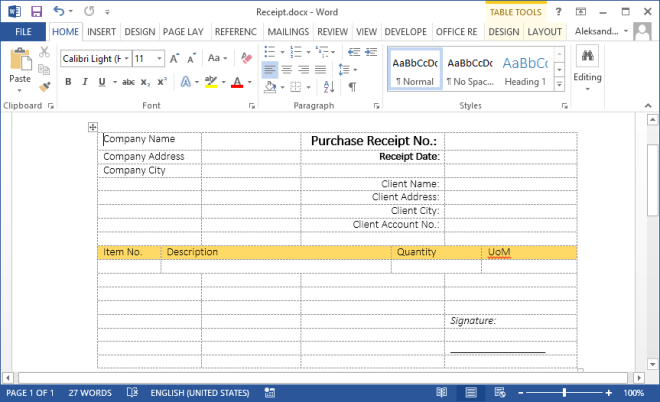Click the 27 WORDS count in status bar

click(90, 393)
